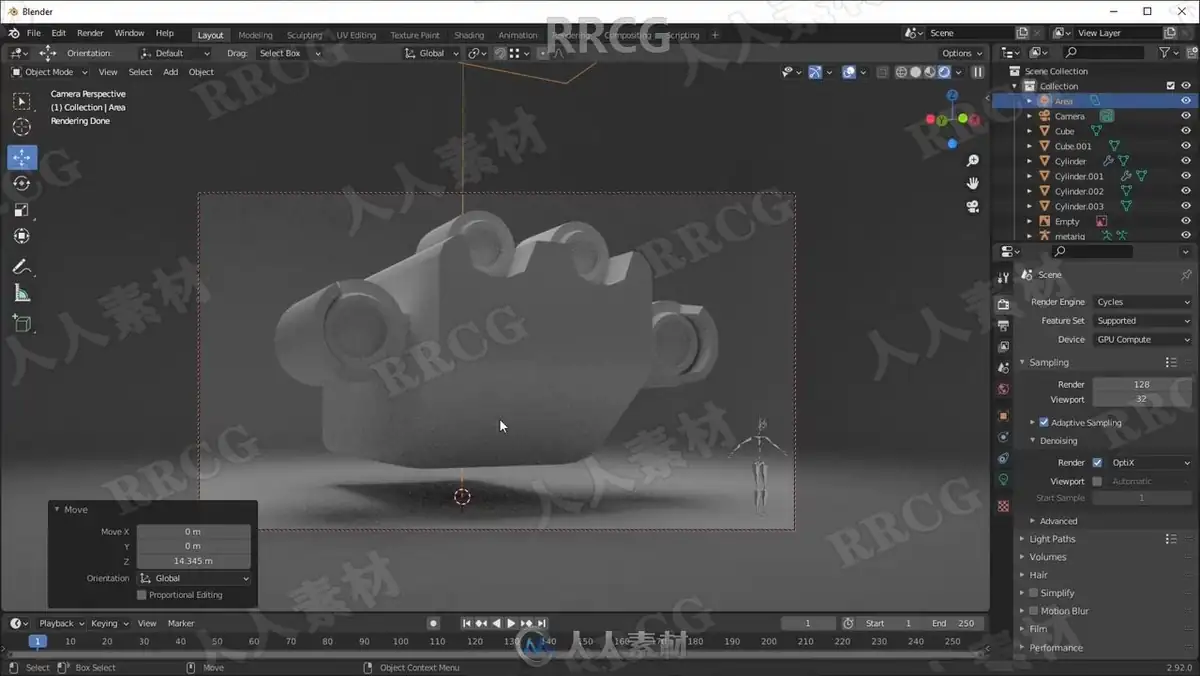This screenshot has height=676, width=1200.
Task: Open the Render Engine dropdown
Action: click(1142, 302)
